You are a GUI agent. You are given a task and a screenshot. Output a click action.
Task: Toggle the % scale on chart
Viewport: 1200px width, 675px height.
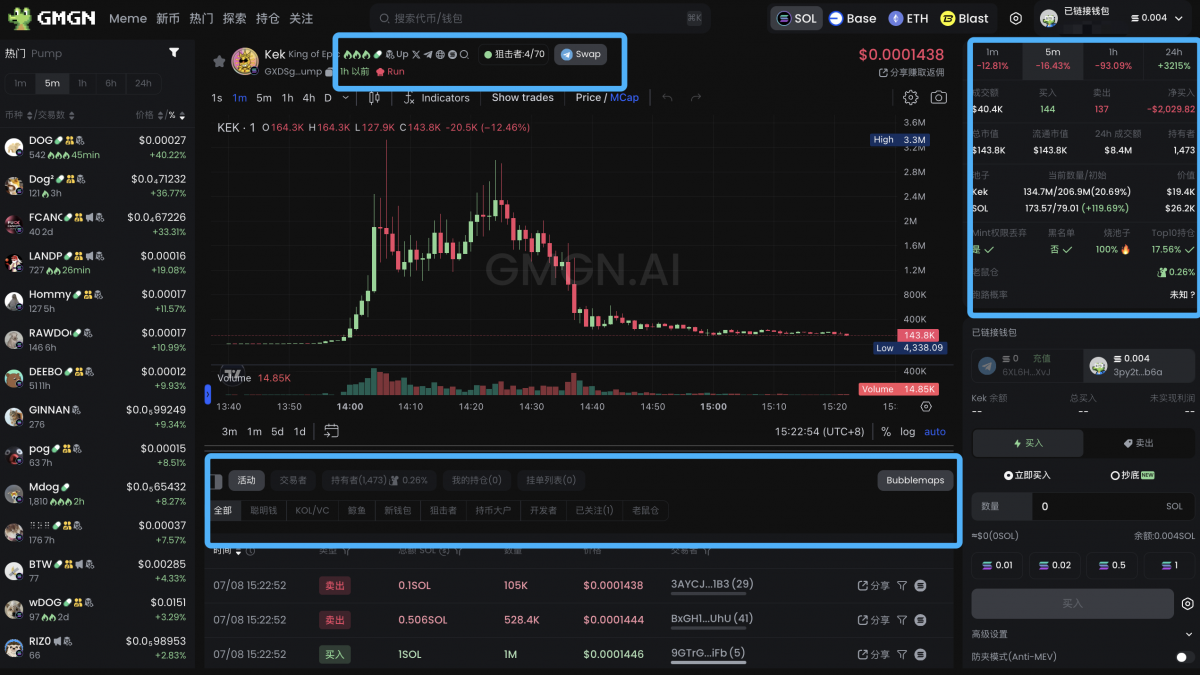tap(886, 432)
